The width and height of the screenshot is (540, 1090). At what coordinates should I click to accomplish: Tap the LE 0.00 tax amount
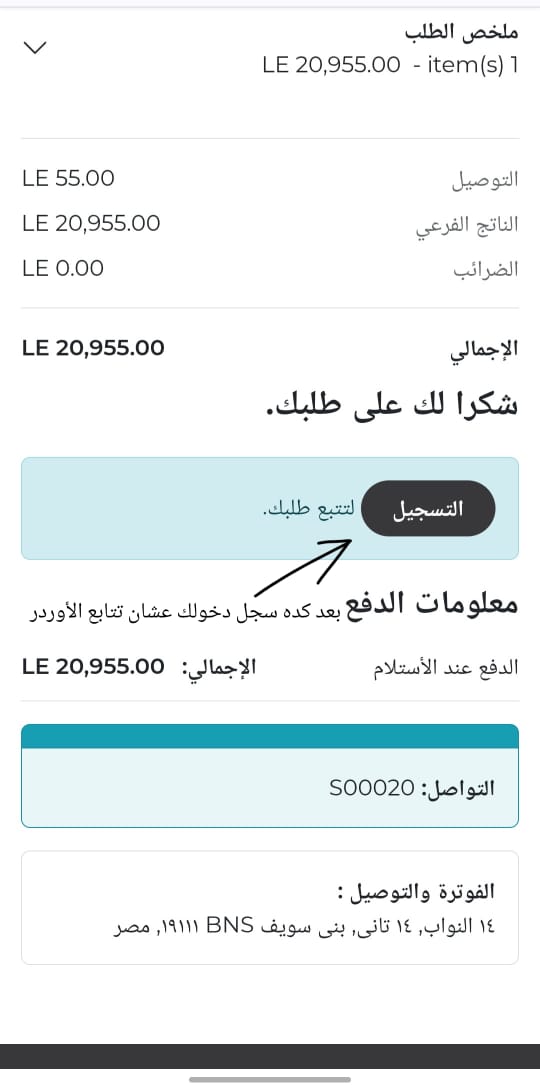coord(63,268)
